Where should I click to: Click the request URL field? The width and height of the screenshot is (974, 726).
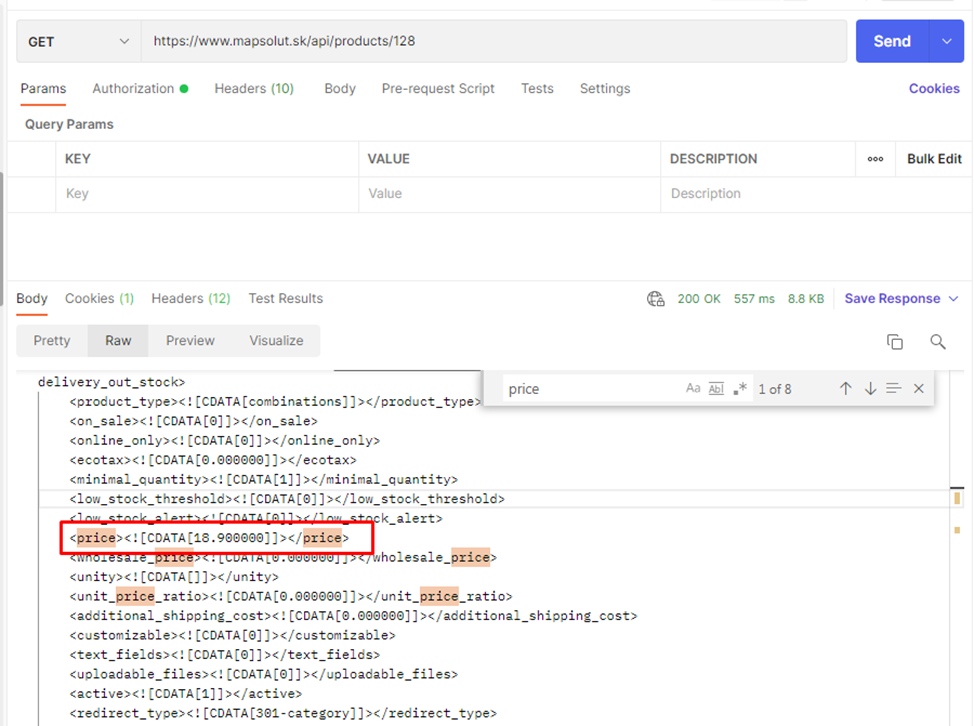(x=494, y=42)
